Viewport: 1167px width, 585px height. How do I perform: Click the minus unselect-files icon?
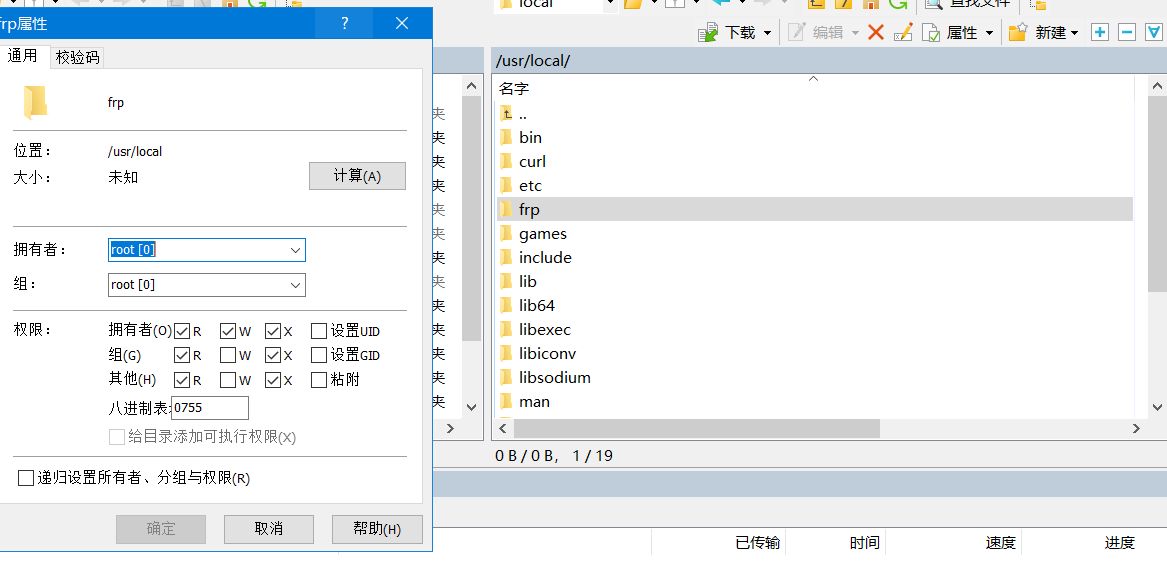click(x=1127, y=32)
